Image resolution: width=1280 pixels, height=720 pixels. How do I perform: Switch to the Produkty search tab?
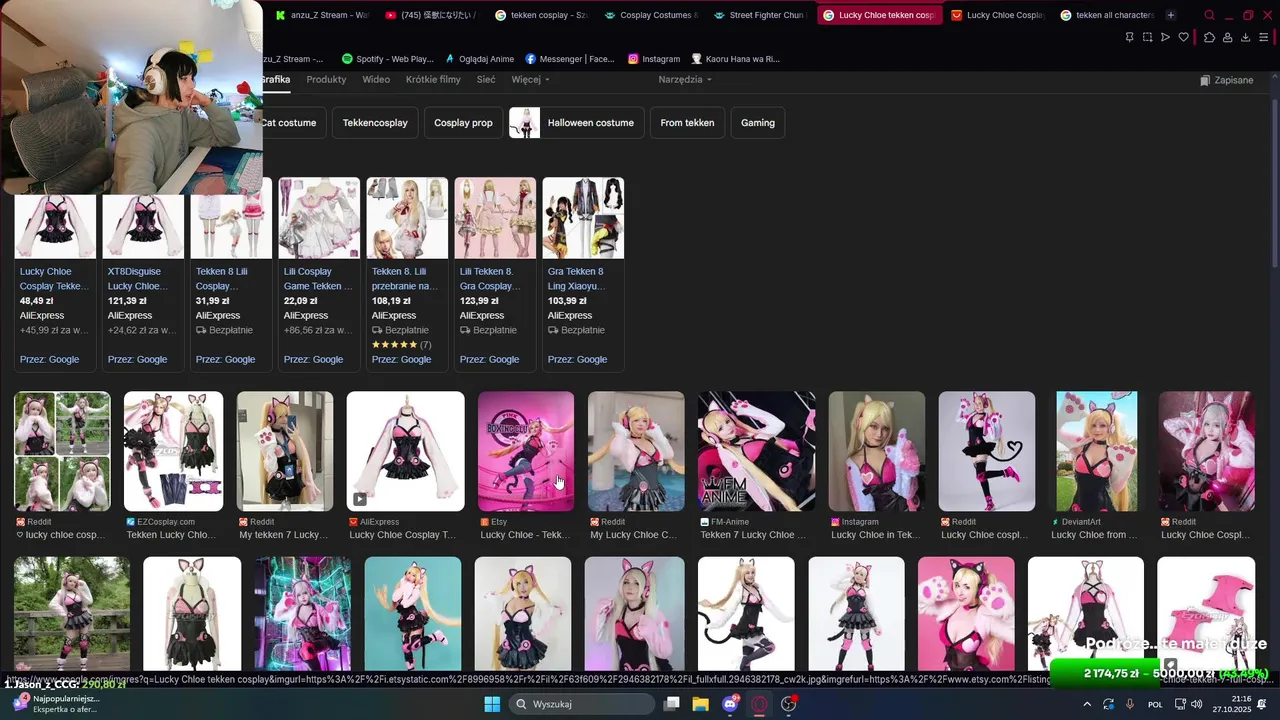326,79
